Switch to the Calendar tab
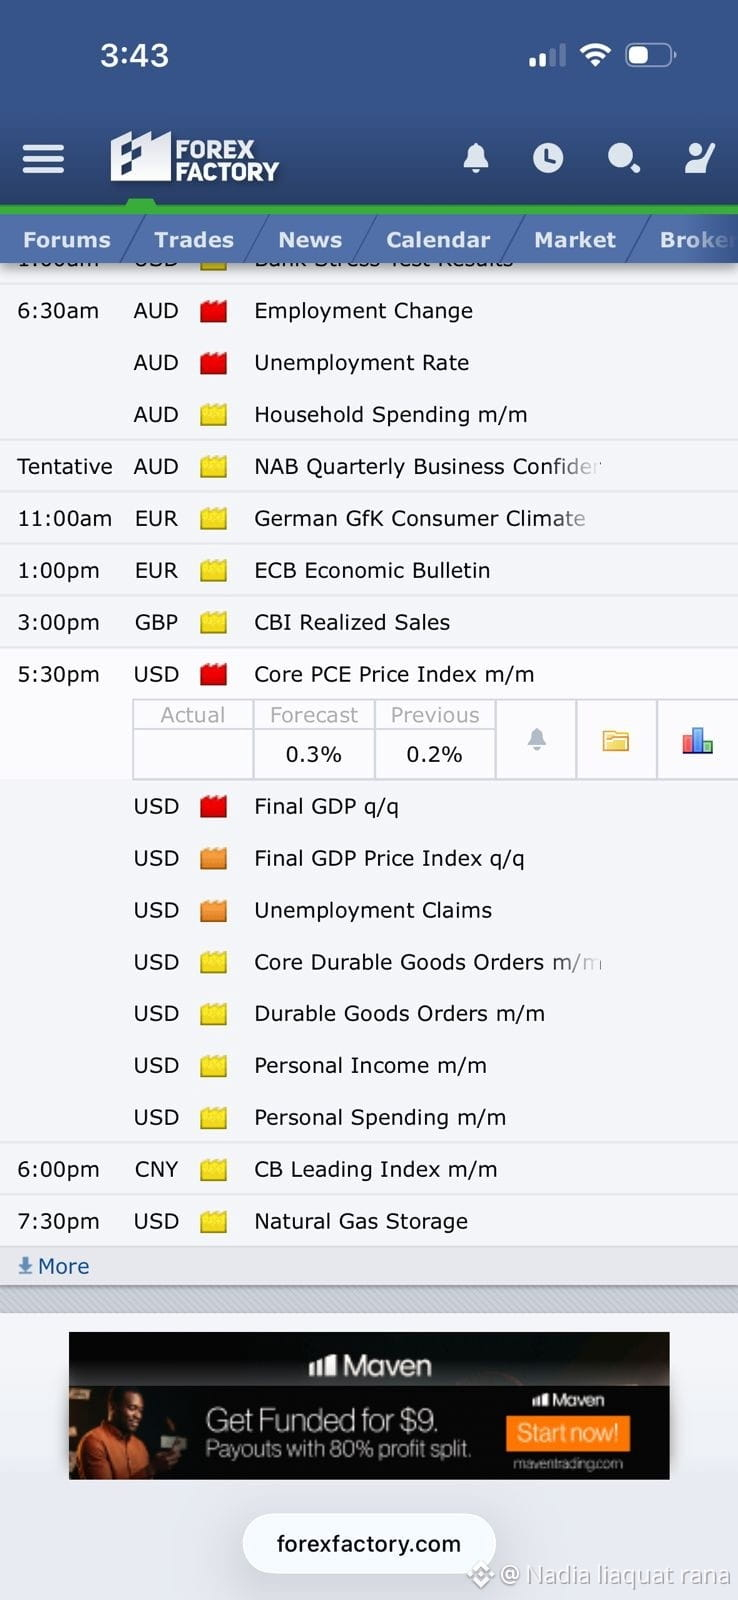738x1600 pixels. (x=438, y=240)
